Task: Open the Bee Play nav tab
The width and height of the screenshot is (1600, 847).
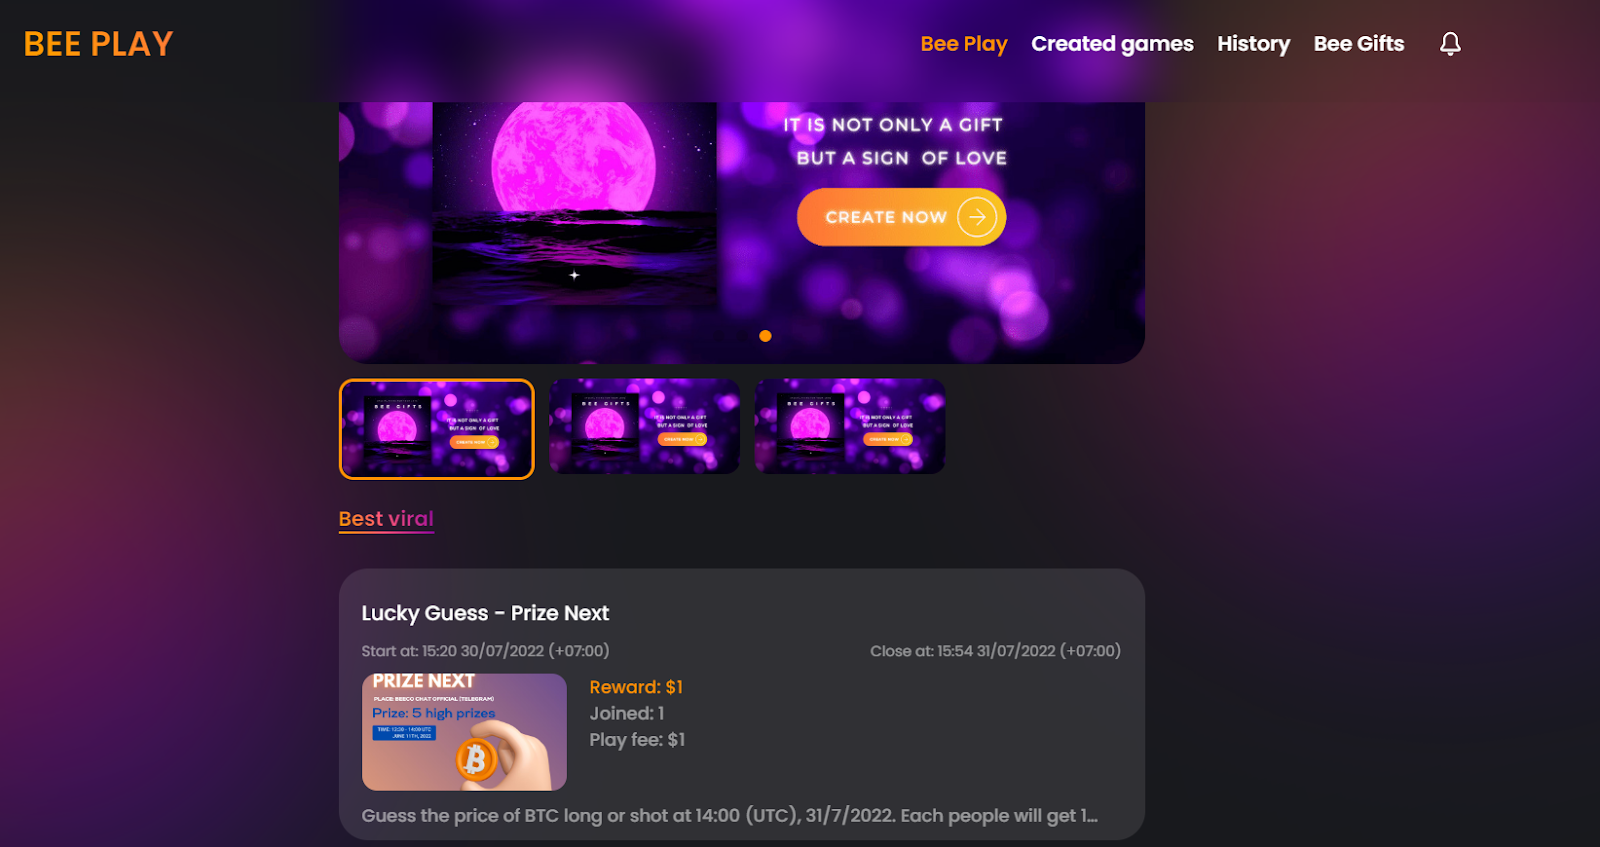Action: [x=964, y=44]
